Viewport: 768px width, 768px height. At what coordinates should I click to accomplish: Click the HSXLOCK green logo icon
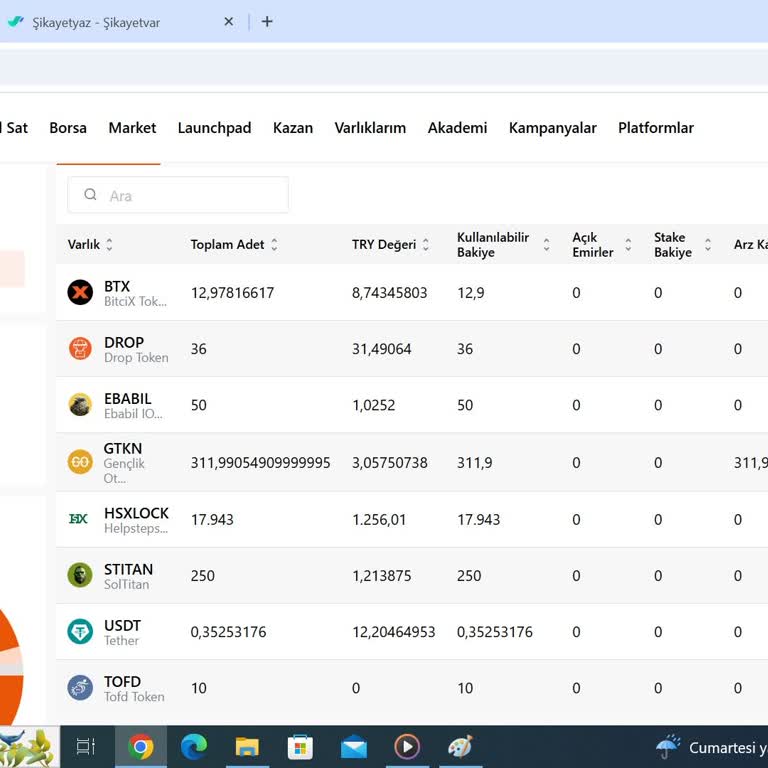pos(78,519)
